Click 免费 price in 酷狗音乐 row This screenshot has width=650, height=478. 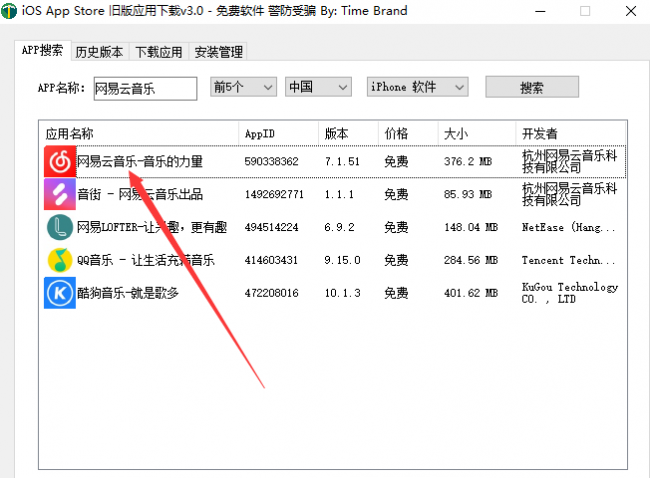[396, 293]
